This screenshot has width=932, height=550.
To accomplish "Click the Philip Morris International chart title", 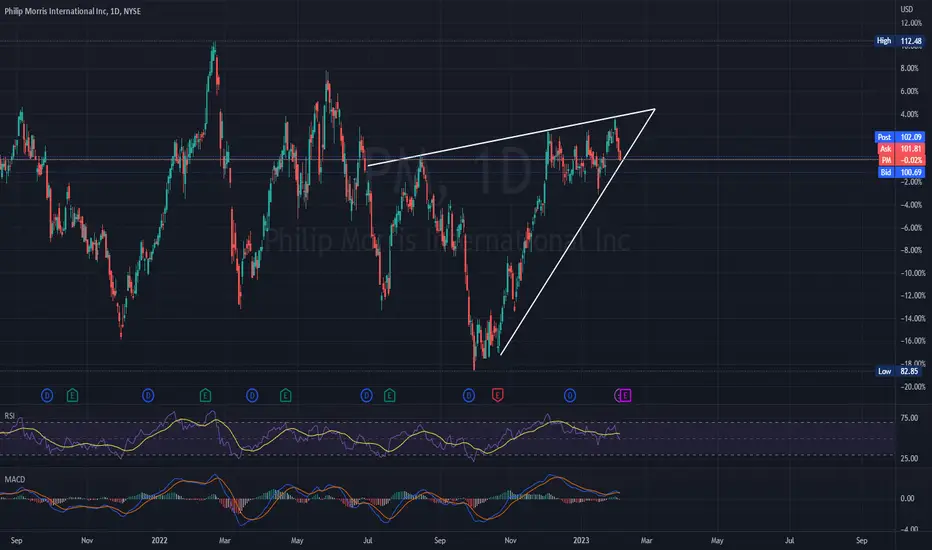I will [x=73, y=11].
